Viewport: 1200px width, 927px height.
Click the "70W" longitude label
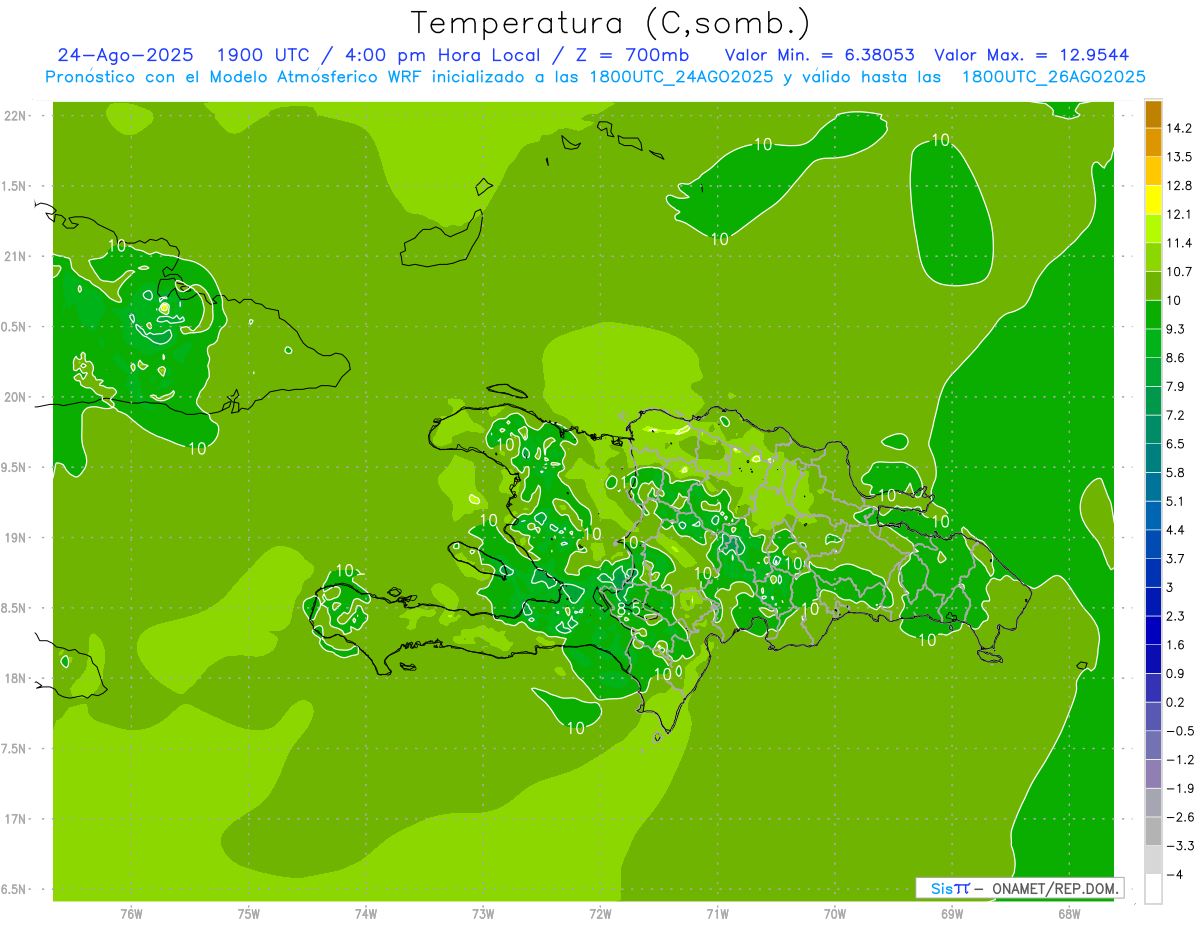[x=835, y=914]
